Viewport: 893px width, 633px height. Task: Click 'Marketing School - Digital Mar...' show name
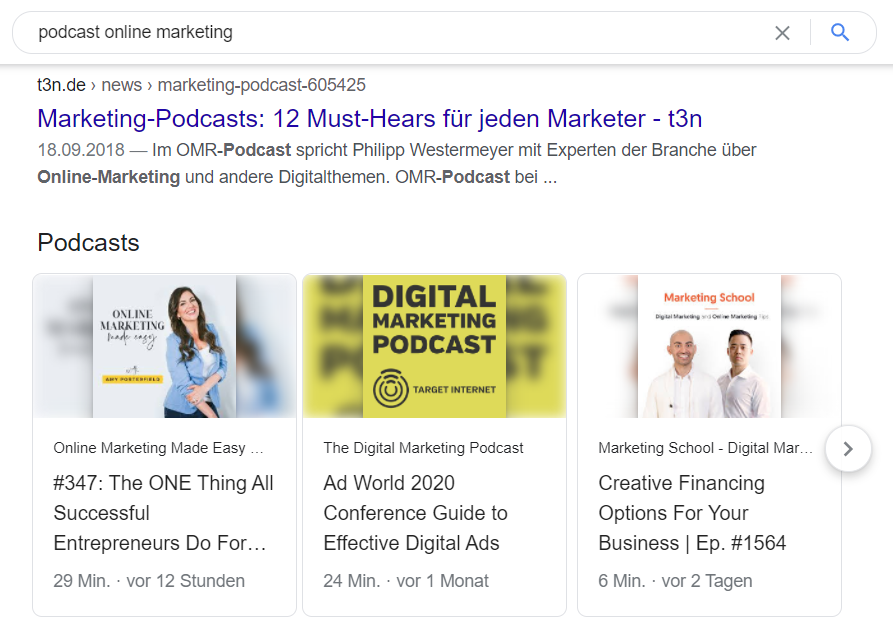[x=705, y=448]
